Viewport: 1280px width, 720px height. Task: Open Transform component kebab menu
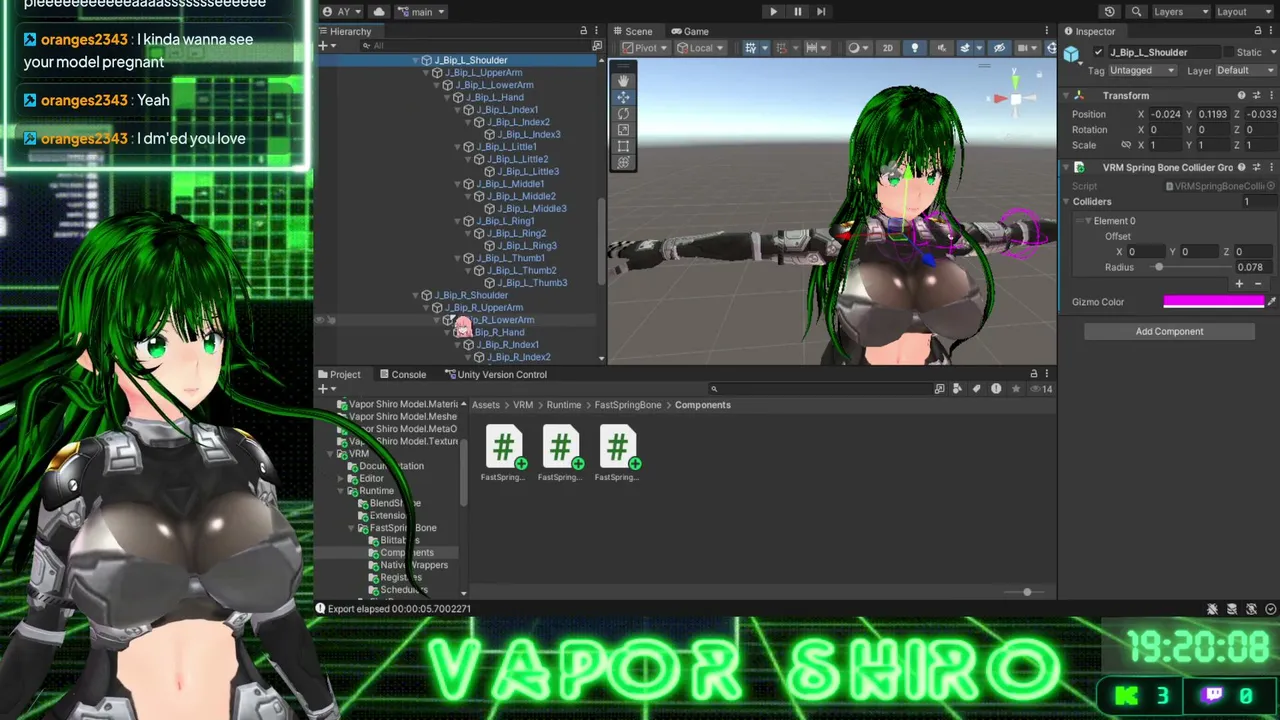point(1271,95)
